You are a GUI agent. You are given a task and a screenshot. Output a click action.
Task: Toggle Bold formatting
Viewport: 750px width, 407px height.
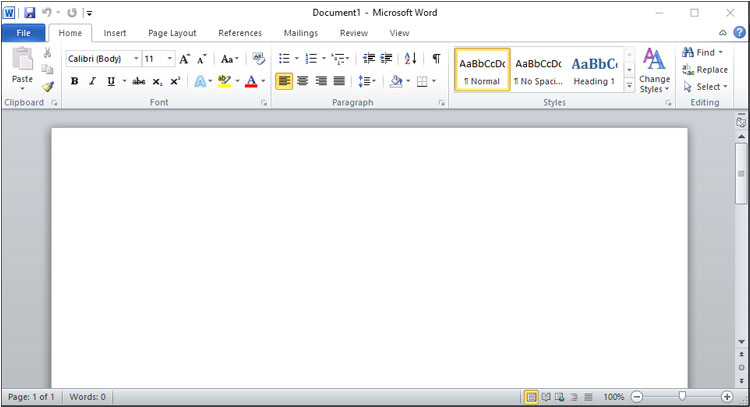click(x=75, y=81)
